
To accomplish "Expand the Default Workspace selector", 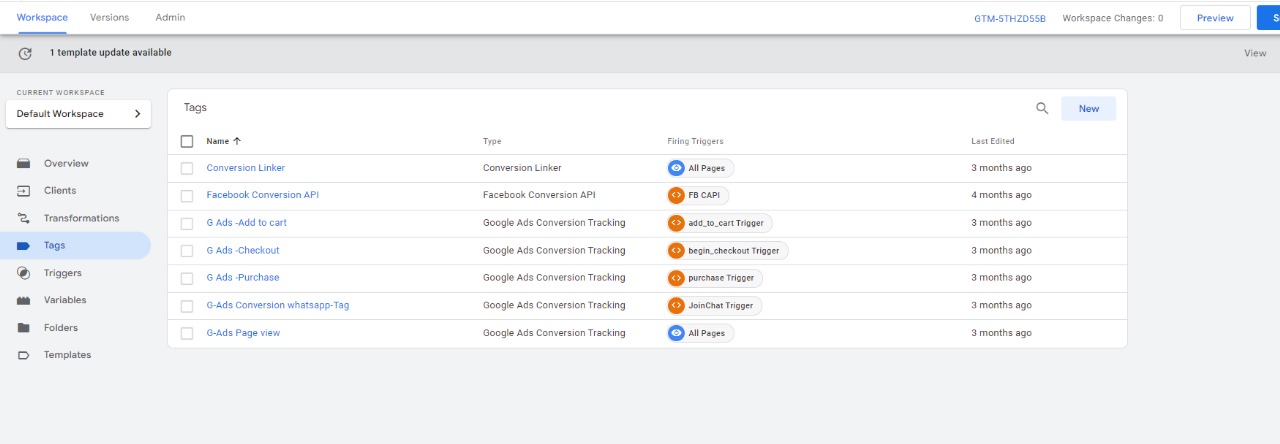I will (x=78, y=114).
